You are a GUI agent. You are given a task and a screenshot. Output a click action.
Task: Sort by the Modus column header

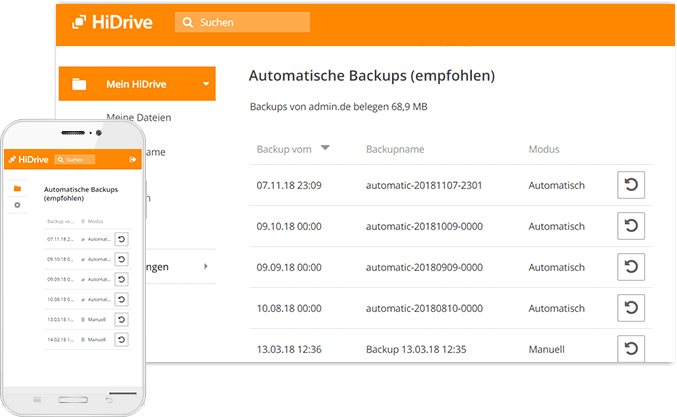click(x=544, y=149)
